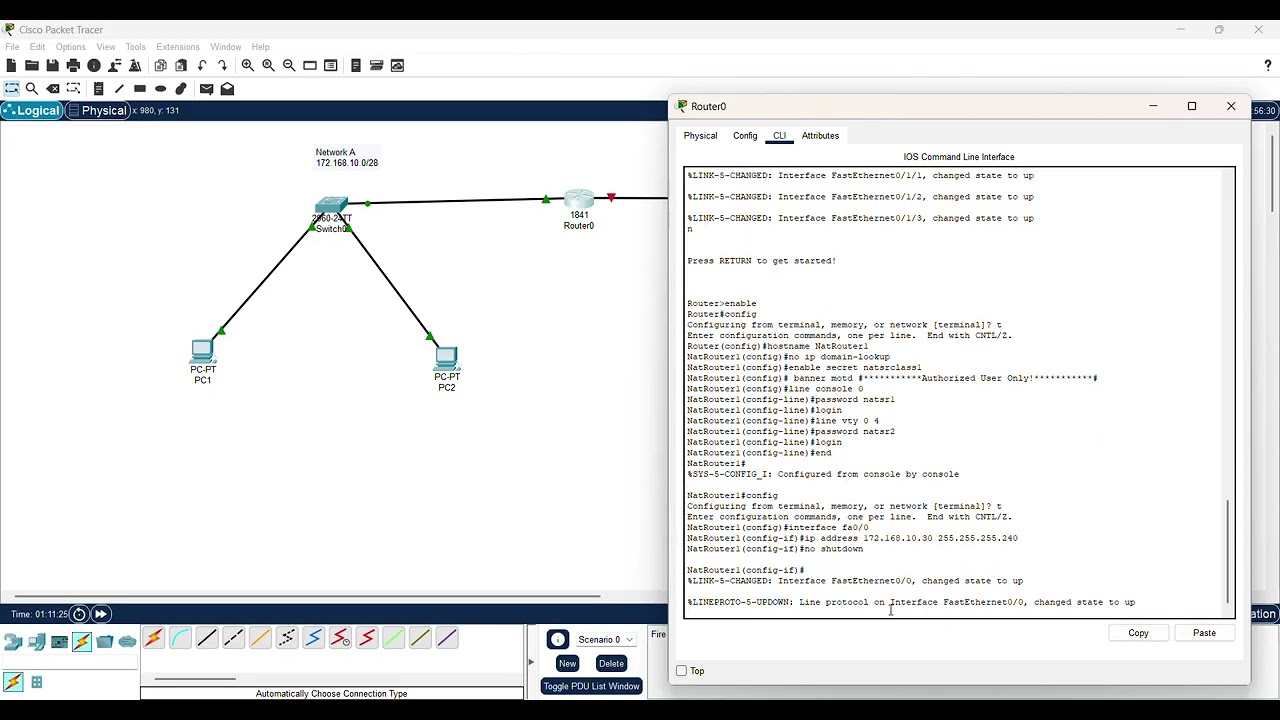Open the Network Devices category icon
This screenshot has height=720, width=1280.
pyautogui.click(x=13, y=642)
